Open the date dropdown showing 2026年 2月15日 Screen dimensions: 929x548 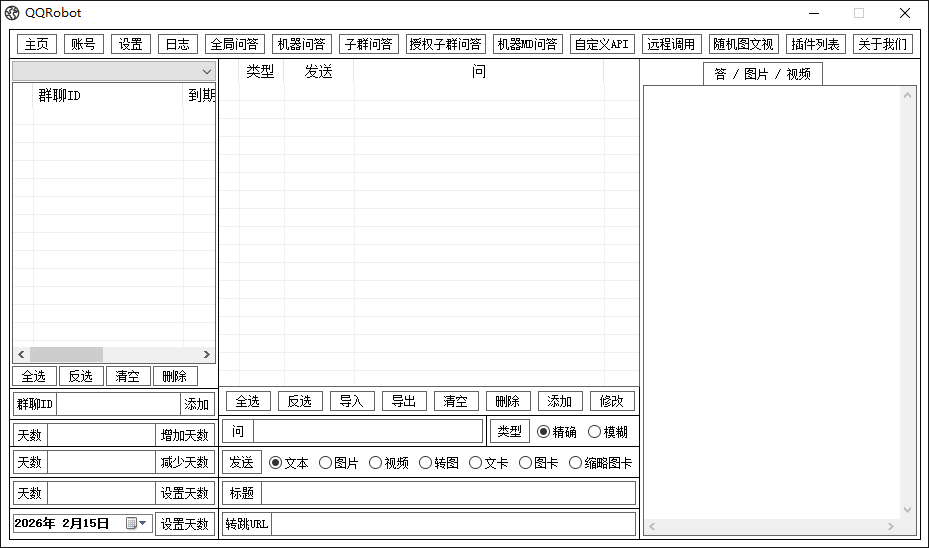point(143,523)
